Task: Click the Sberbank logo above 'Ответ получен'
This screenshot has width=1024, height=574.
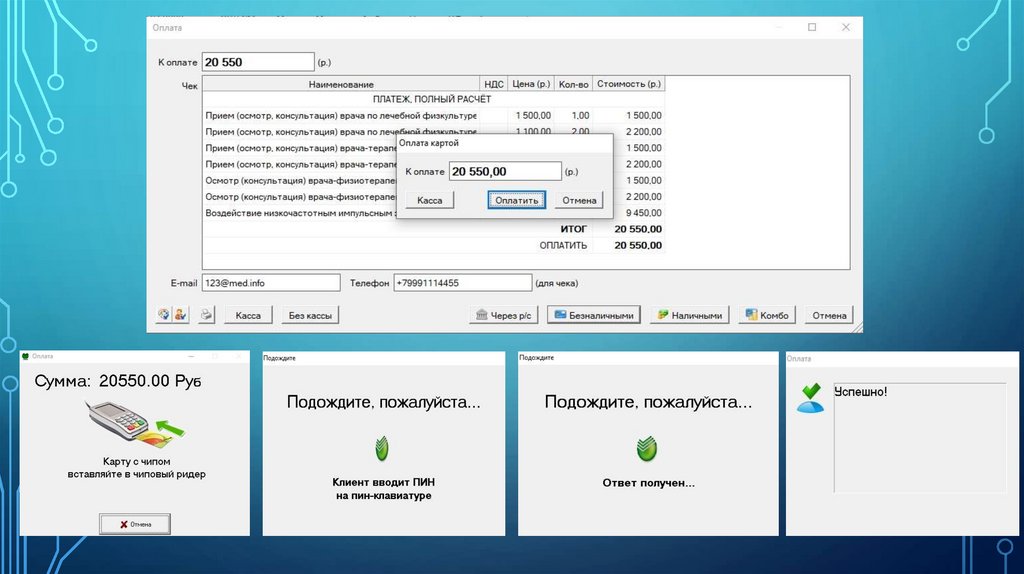Action: (x=647, y=446)
